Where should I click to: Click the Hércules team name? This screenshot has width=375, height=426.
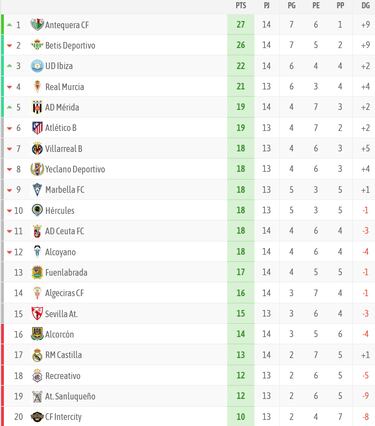click(x=60, y=211)
